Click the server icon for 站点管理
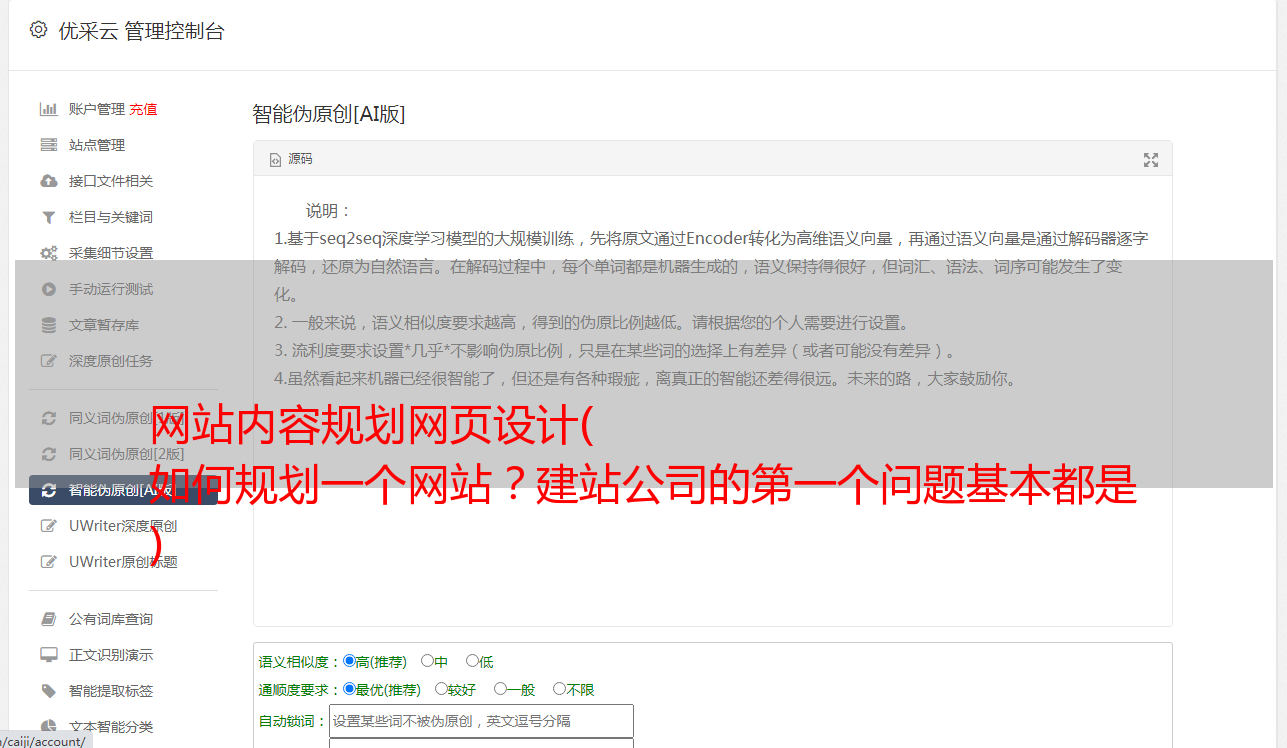This screenshot has height=748, width=1287. (x=48, y=145)
